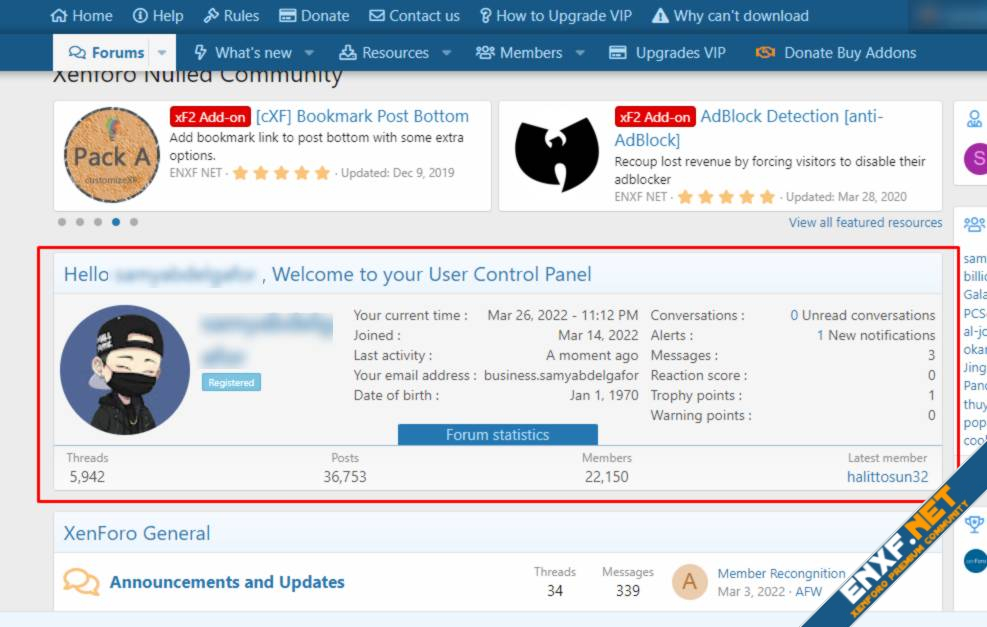Open the Help link in top bar
The height and width of the screenshot is (627, 987).
coord(158,16)
